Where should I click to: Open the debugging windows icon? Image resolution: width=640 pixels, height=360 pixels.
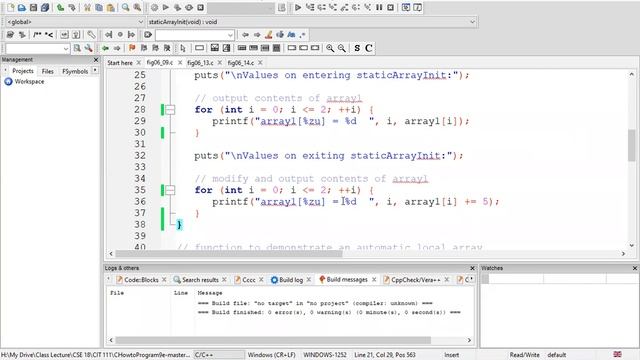point(406,7)
